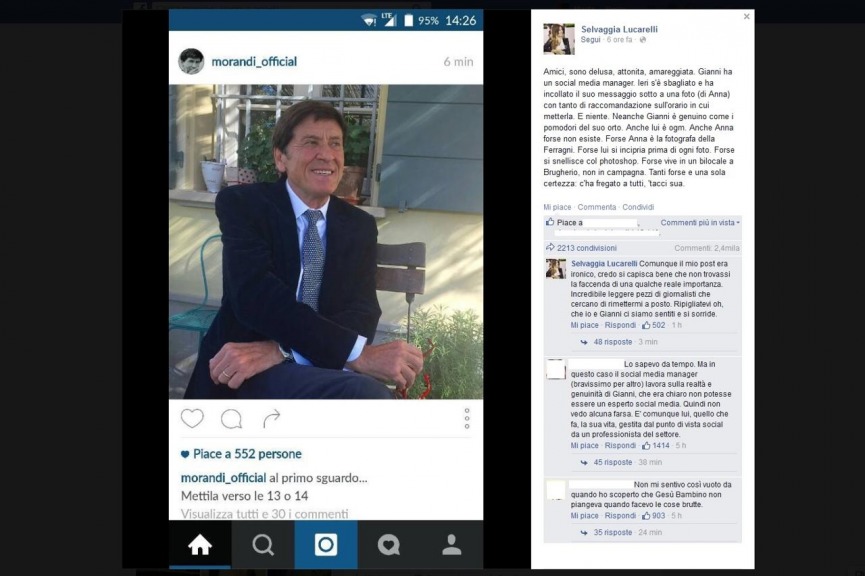This screenshot has width=865, height=576.
Task: Open the morandi_official username in the post header
Action: point(254,61)
